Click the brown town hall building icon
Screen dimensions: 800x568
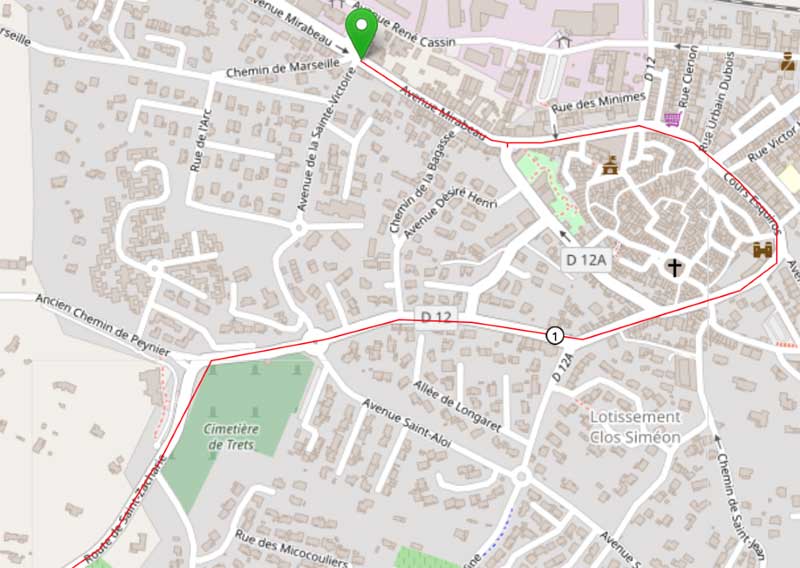[x=610, y=166]
